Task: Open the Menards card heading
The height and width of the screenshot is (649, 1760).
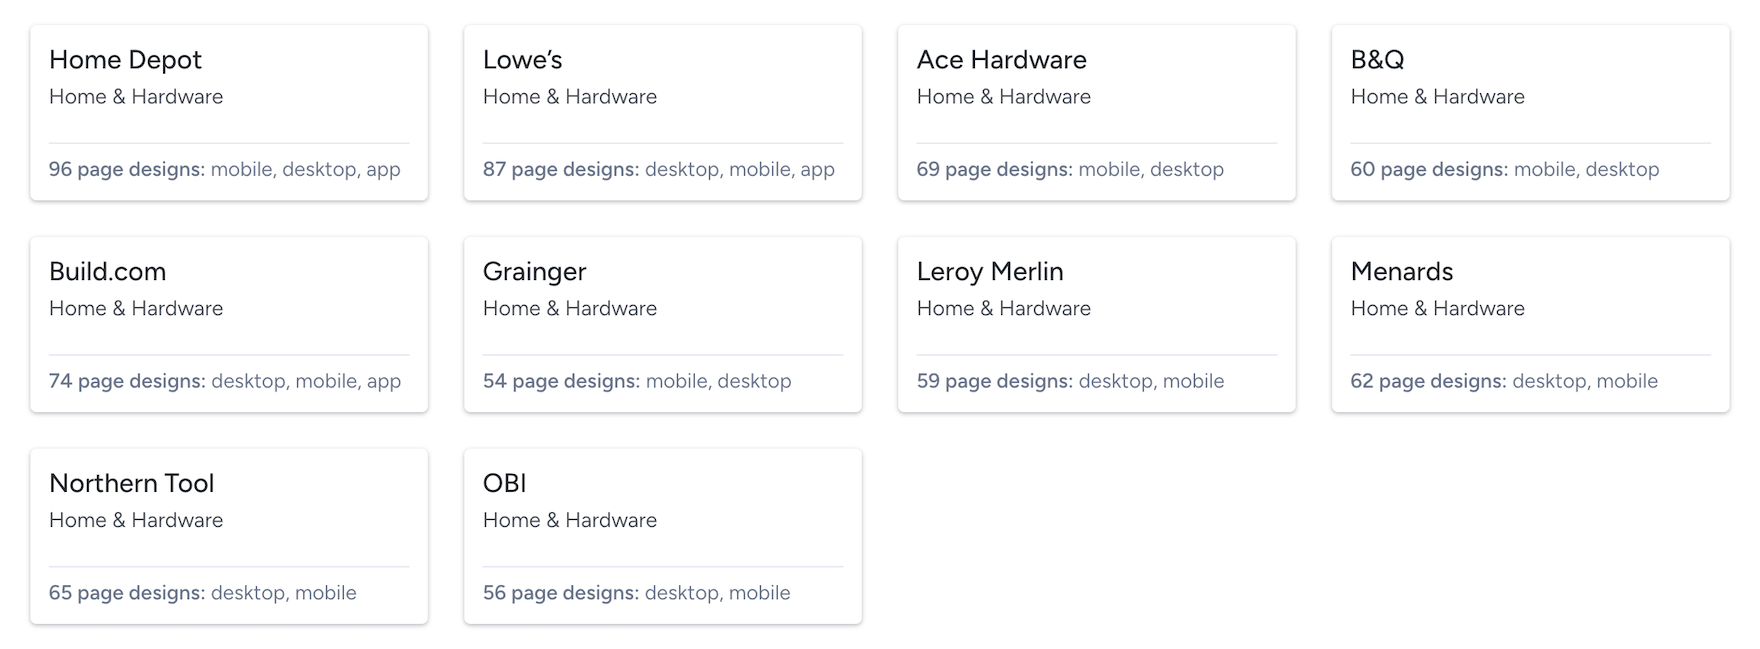Action: tap(1401, 272)
